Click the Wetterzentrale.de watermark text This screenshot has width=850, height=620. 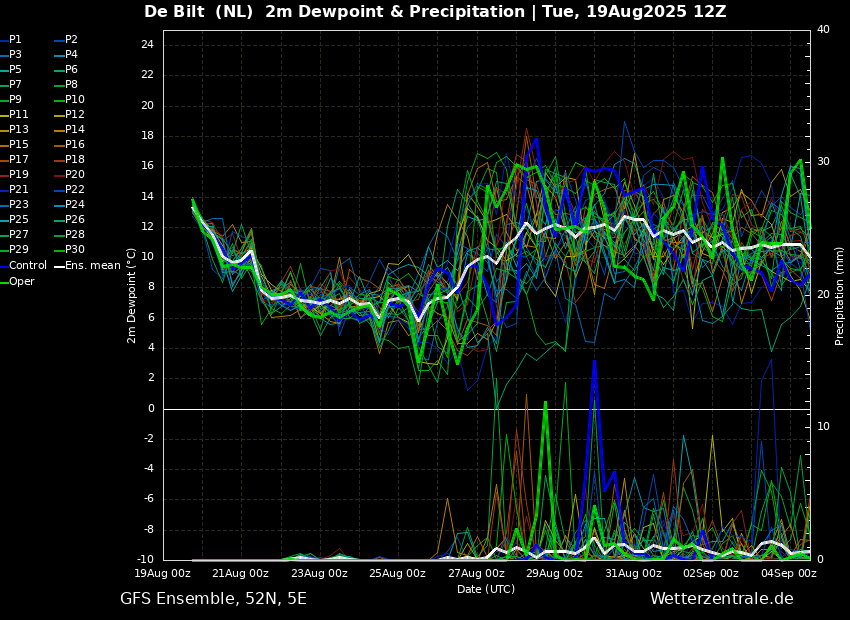click(x=722, y=599)
